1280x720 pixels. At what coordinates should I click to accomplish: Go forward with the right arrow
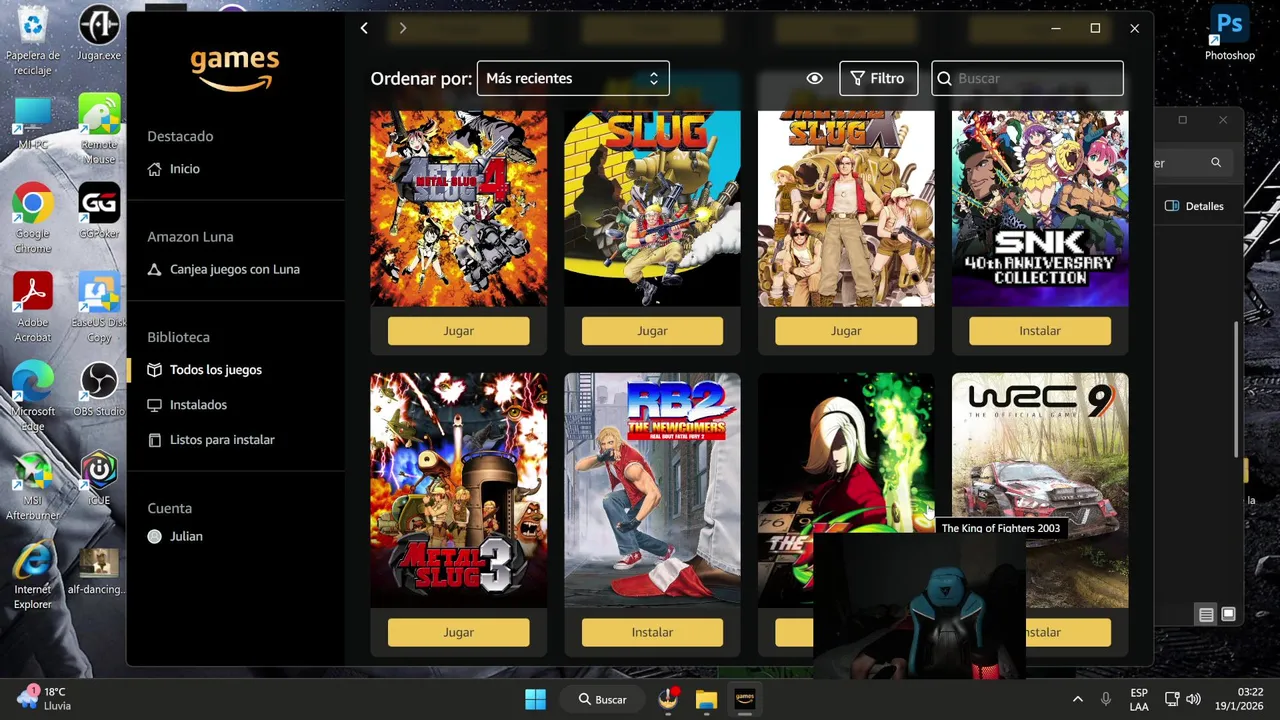click(x=402, y=28)
